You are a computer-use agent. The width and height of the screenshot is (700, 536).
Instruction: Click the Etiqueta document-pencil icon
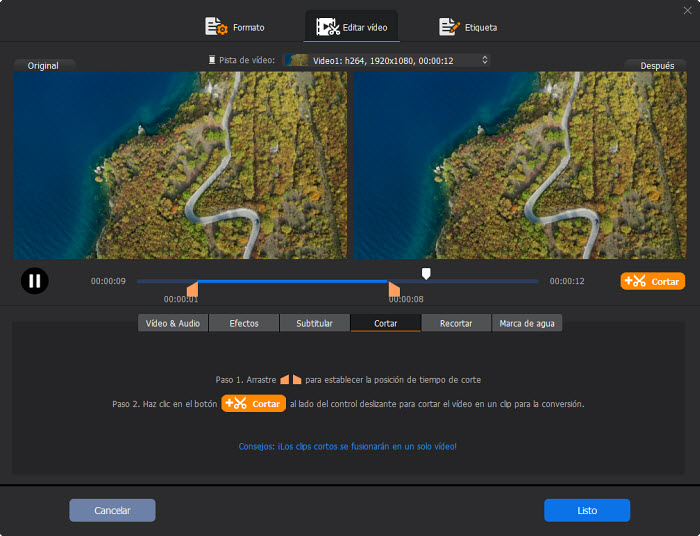(449, 27)
